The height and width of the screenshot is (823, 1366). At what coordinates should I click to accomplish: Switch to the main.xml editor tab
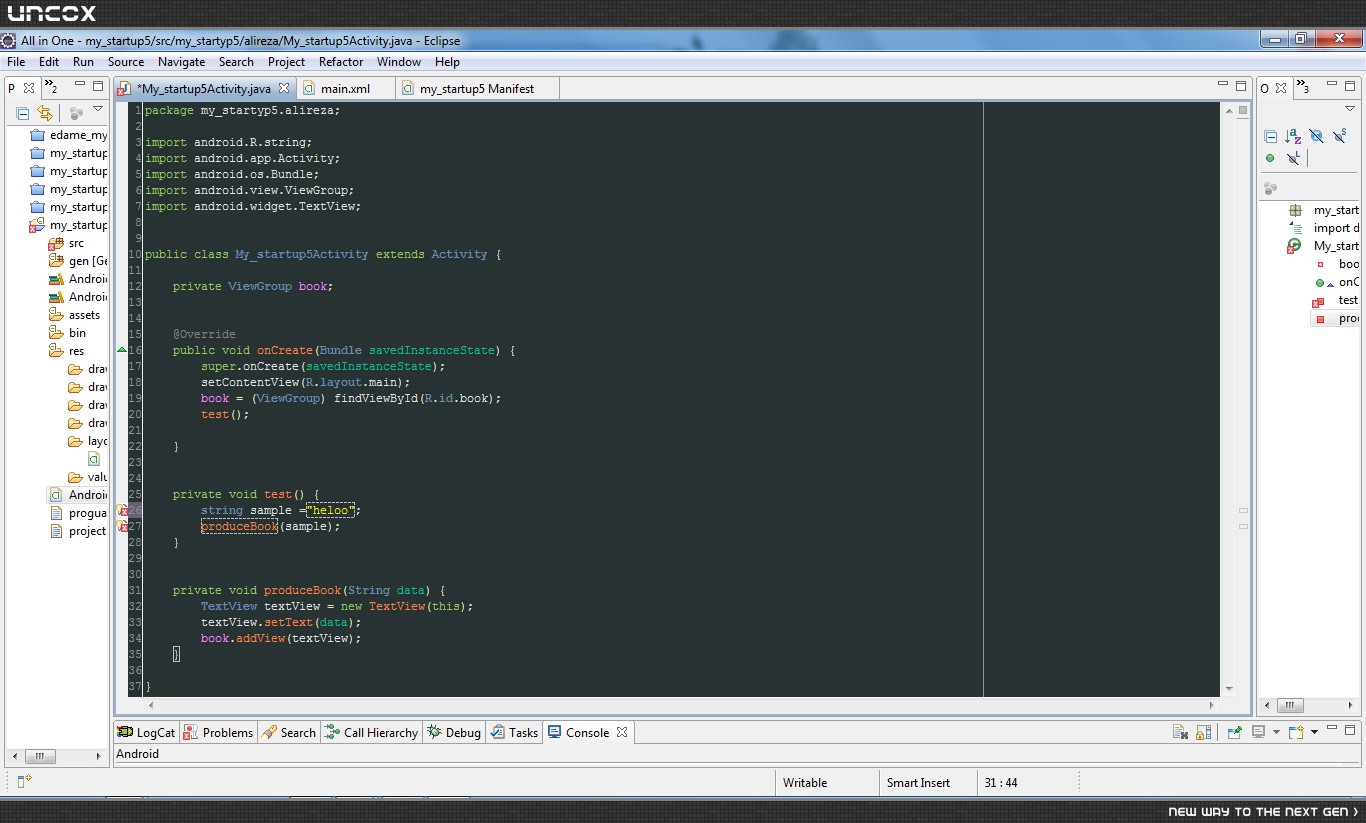345,89
